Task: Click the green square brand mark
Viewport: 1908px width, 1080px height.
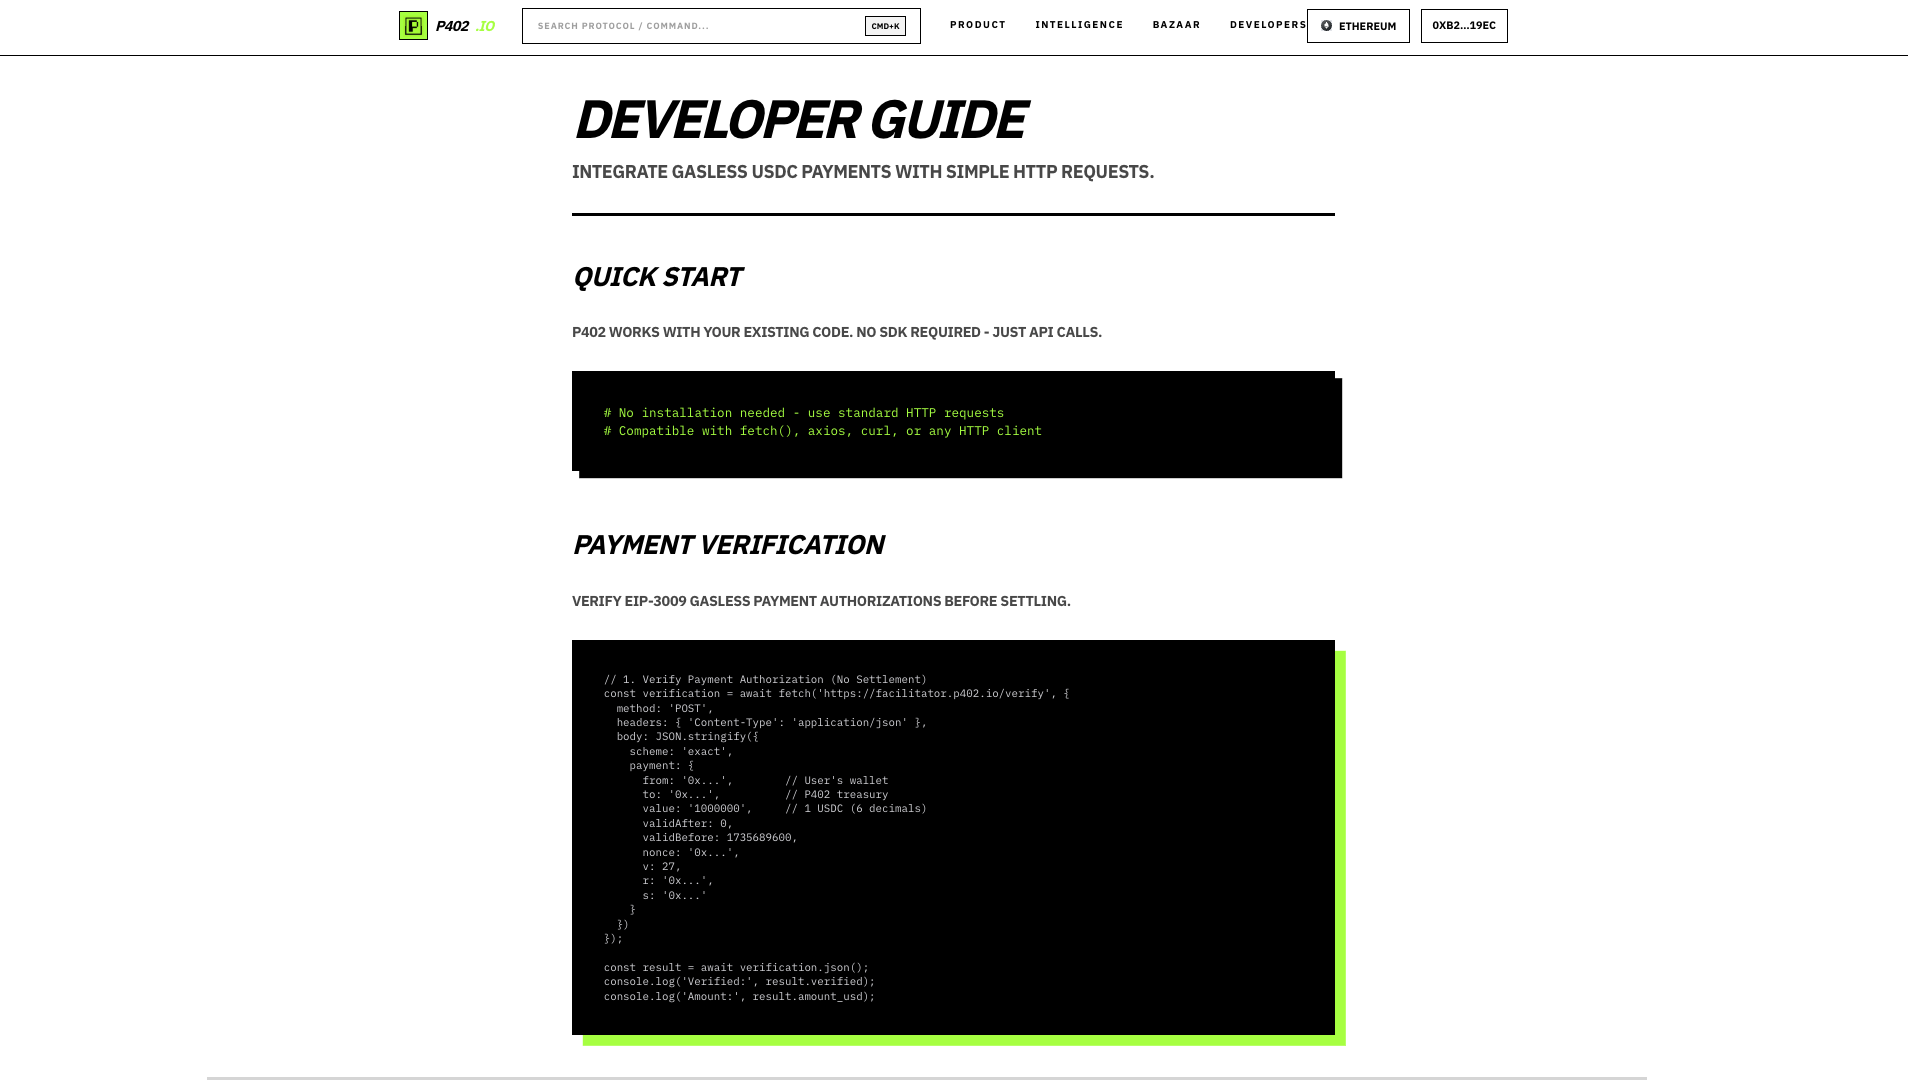Action: click(x=413, y=25)
